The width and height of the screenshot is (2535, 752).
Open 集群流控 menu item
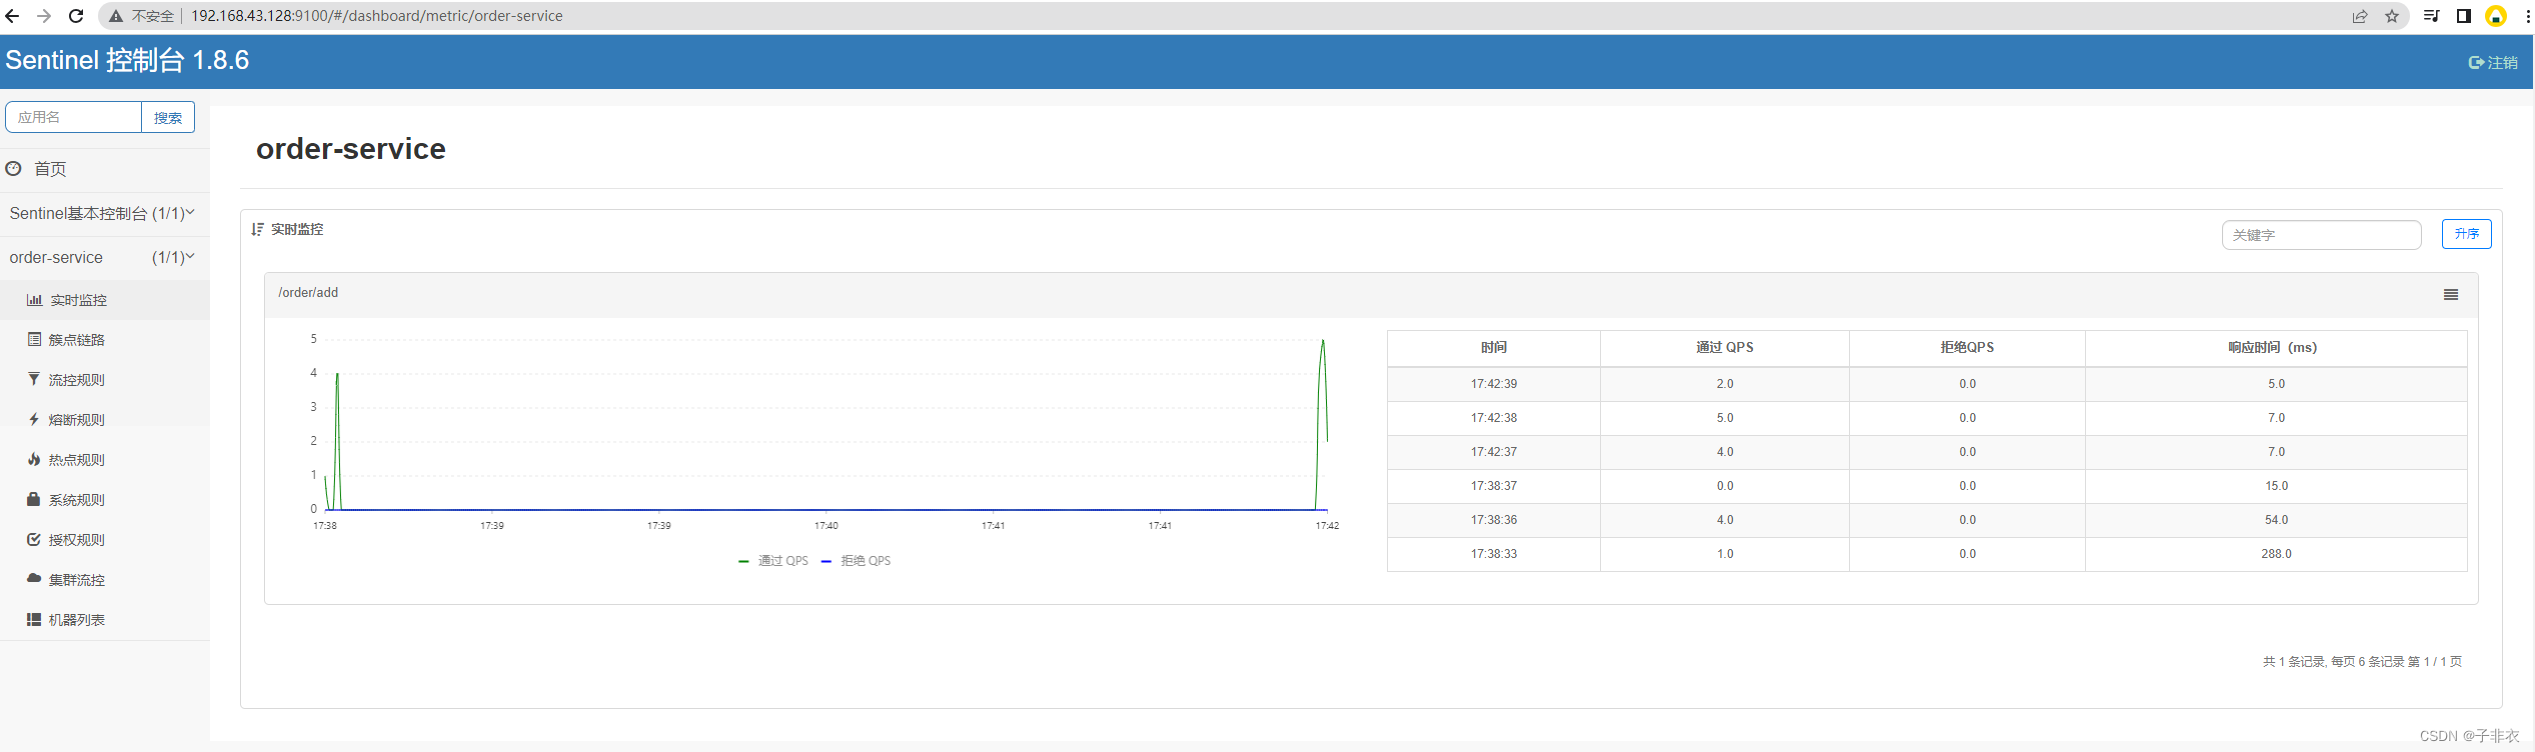point(104,580)
